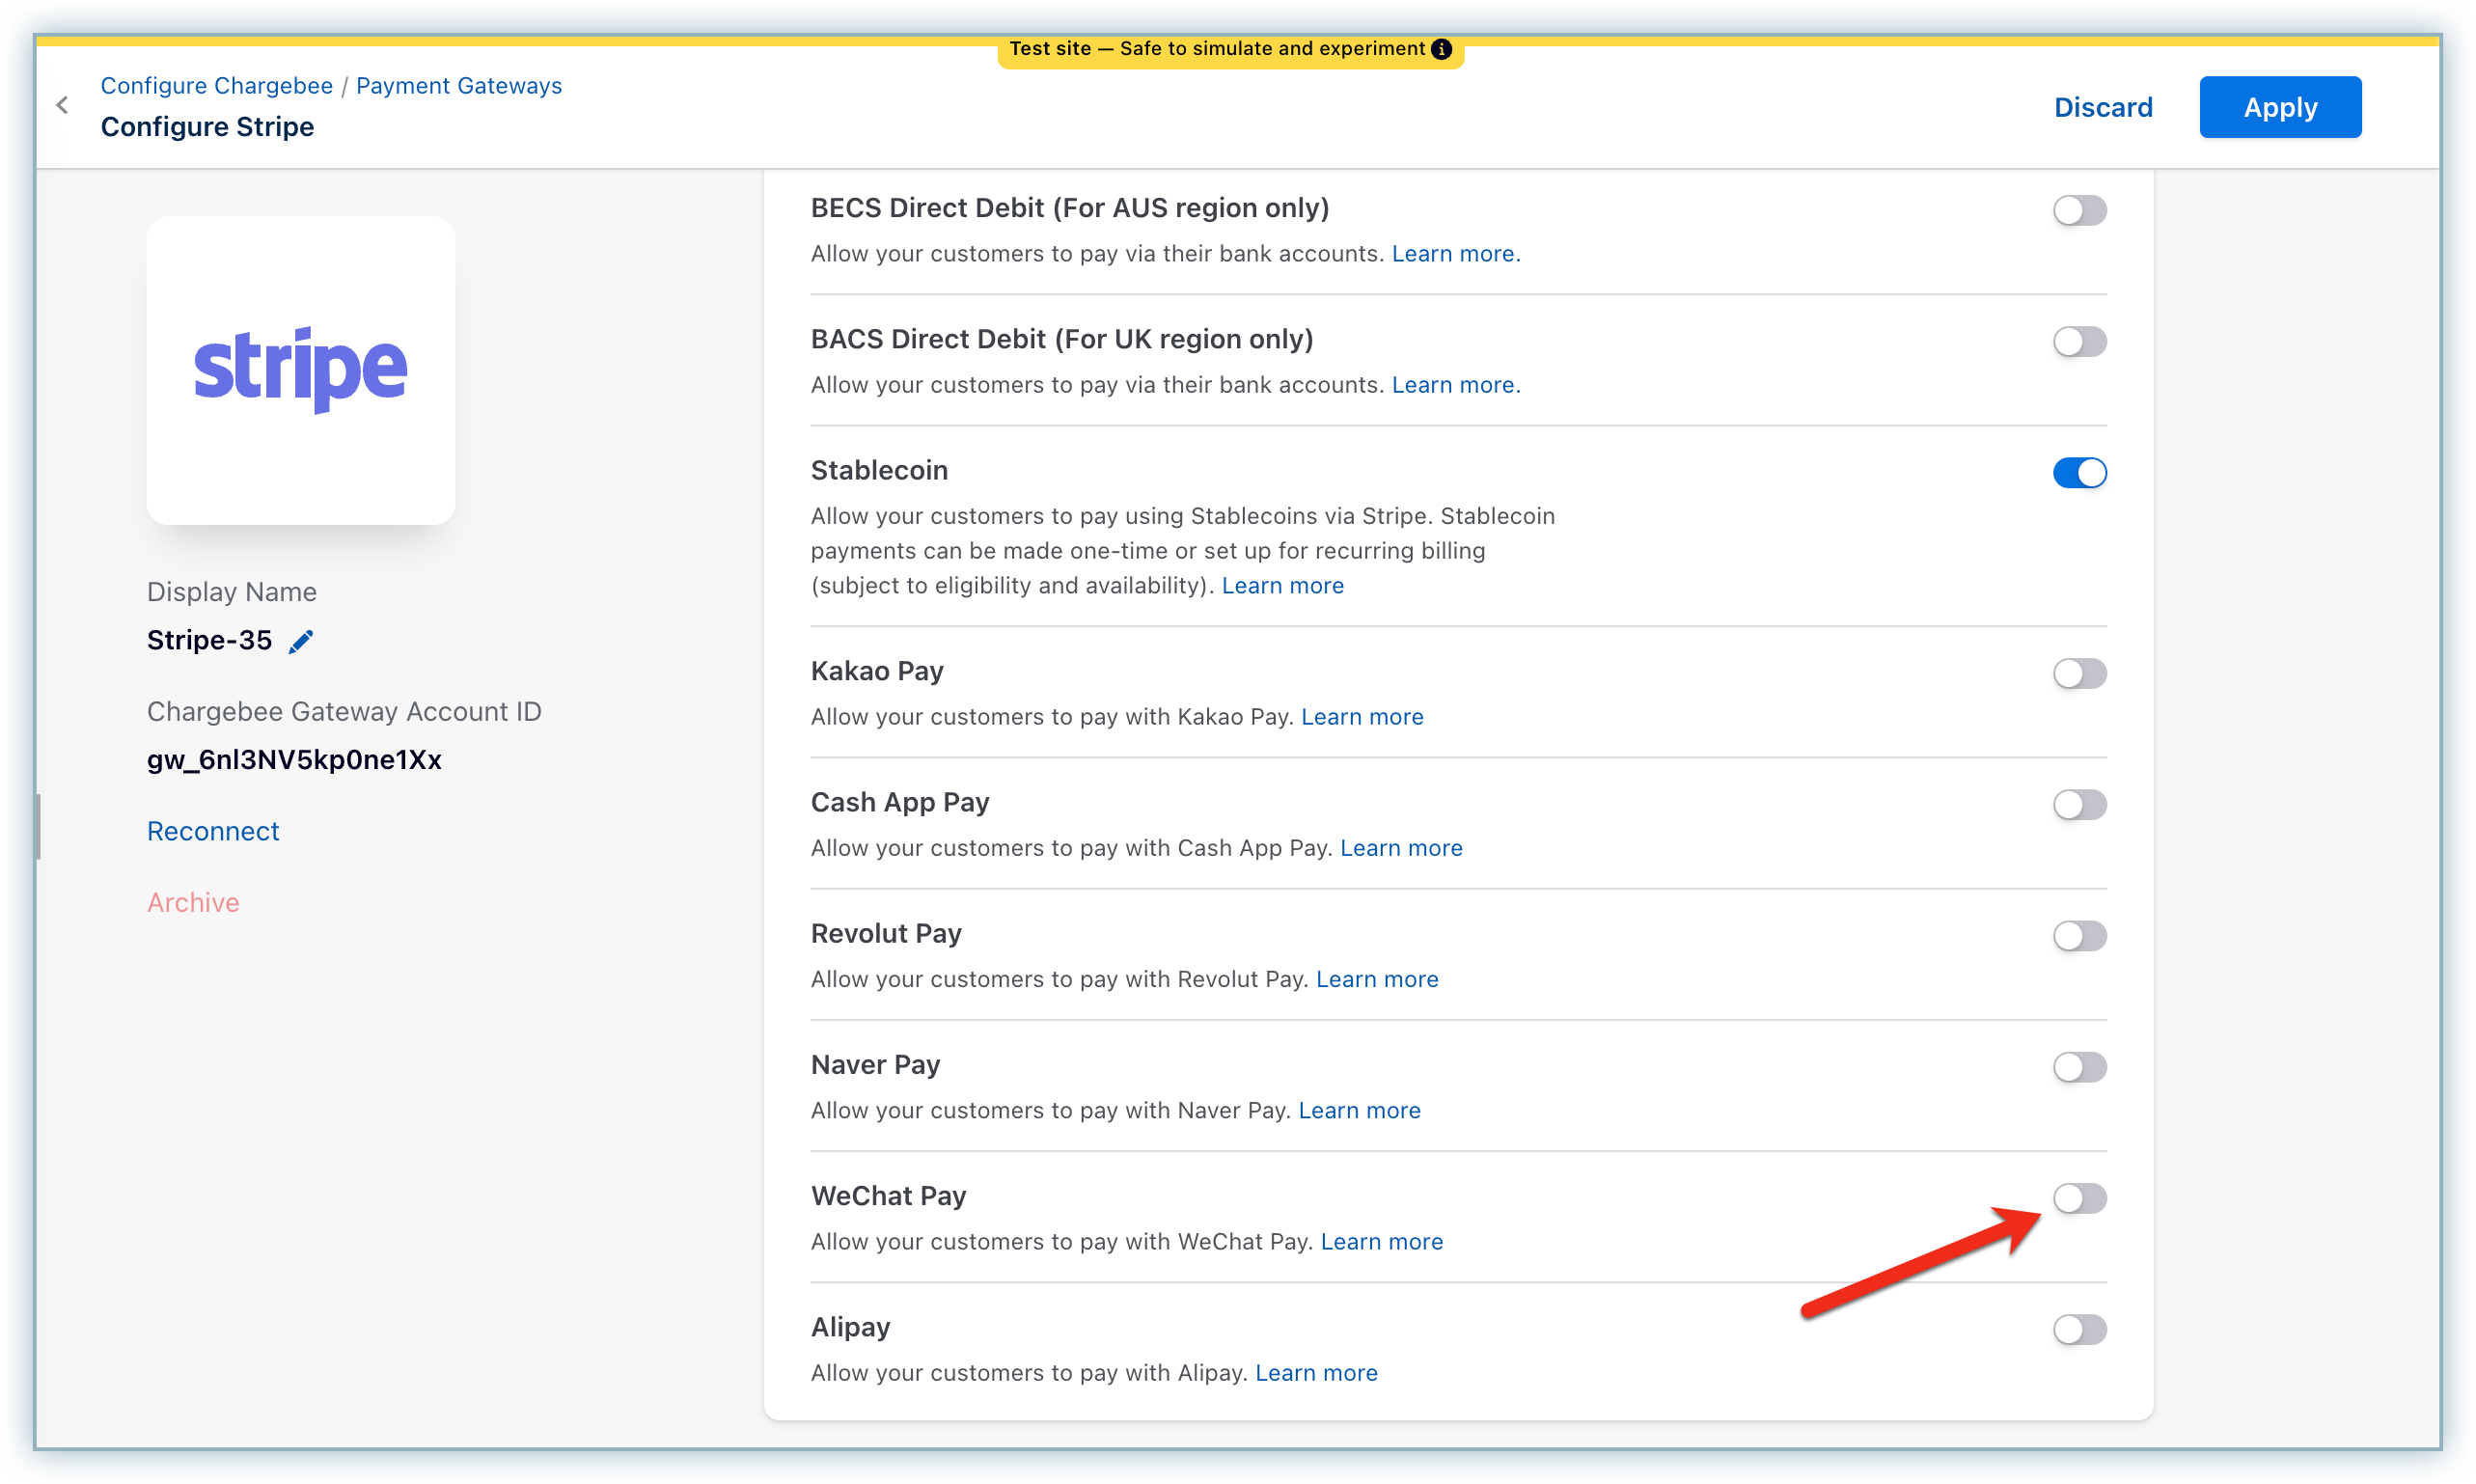Screen dimensions: 2476x1484
Task: Disable the Stablecoin toggle
Action: (2079, 473)
